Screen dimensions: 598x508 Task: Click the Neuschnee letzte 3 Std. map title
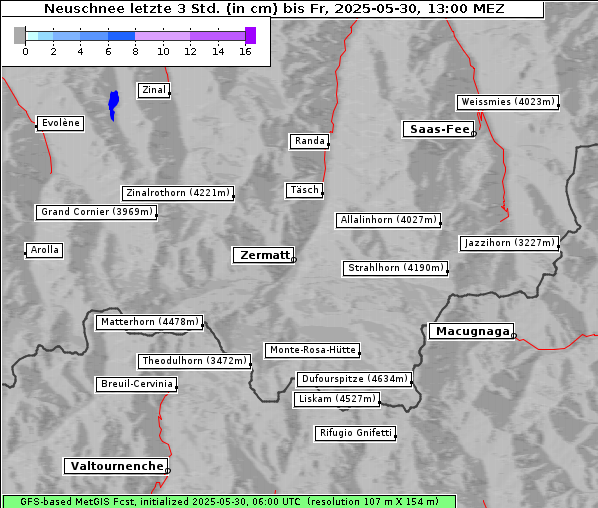274,8
